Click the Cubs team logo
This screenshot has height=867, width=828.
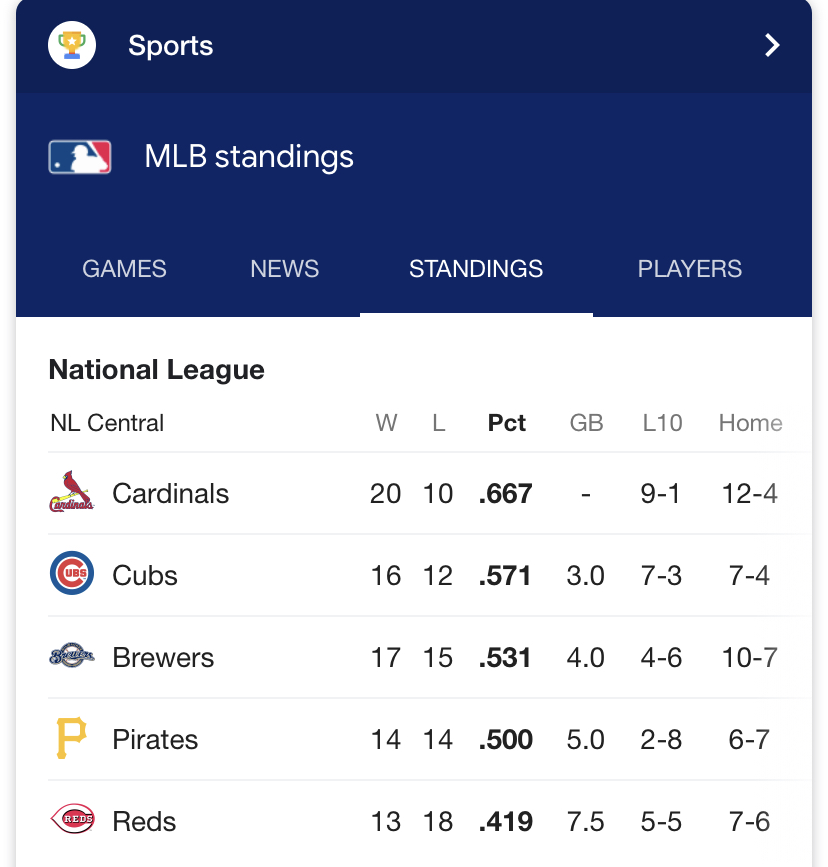point(72,573)
